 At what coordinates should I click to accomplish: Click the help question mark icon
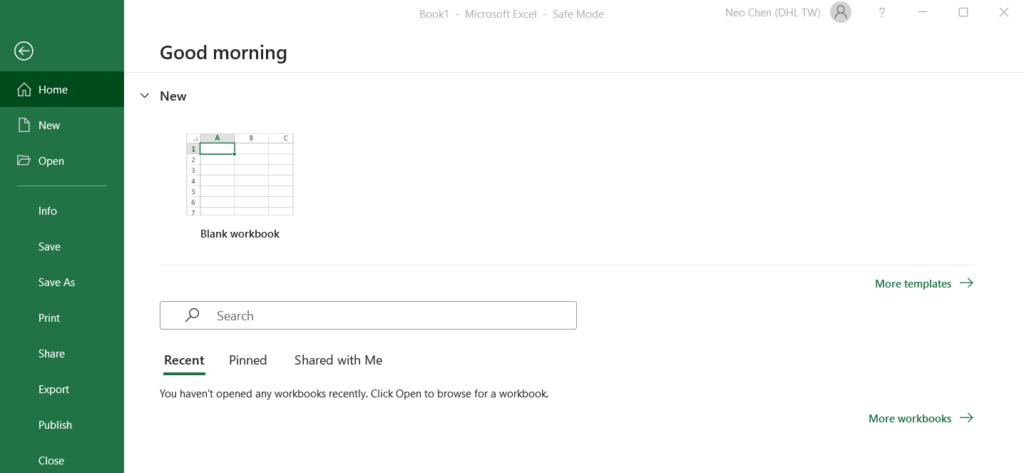tap(882, 12)
